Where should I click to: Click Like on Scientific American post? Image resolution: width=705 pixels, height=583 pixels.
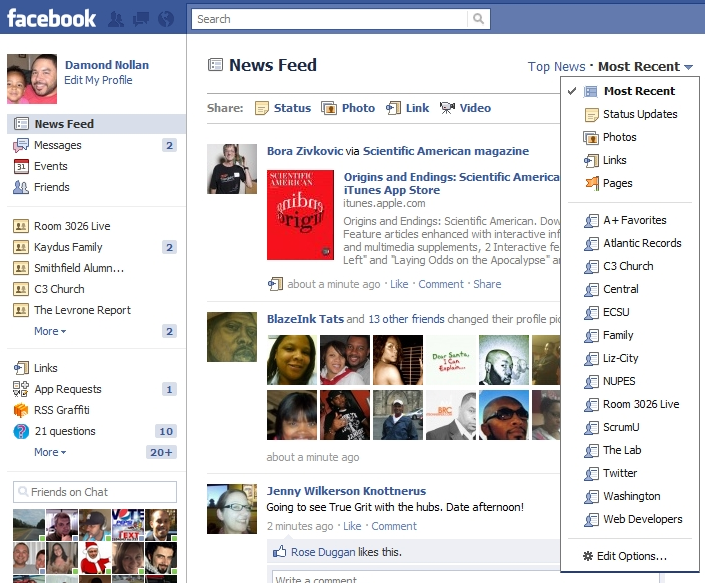(399, 284)
